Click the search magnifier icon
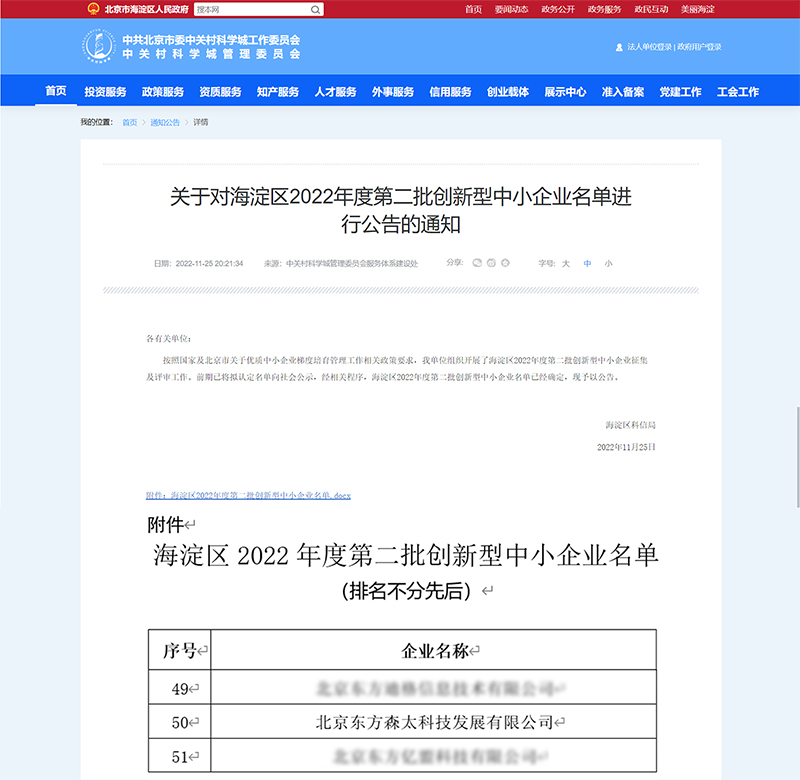This screenshot has width=800, height=780. point(314,8)
